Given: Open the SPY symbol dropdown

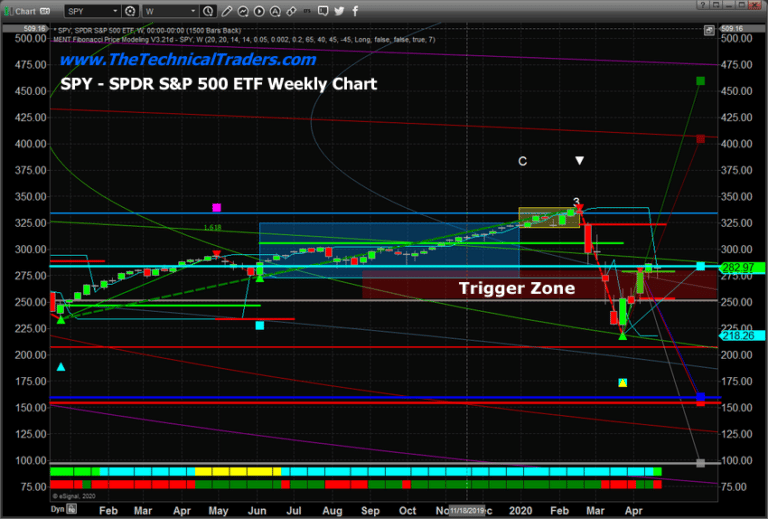Looking at the screenshot, I should pos(93,11).
